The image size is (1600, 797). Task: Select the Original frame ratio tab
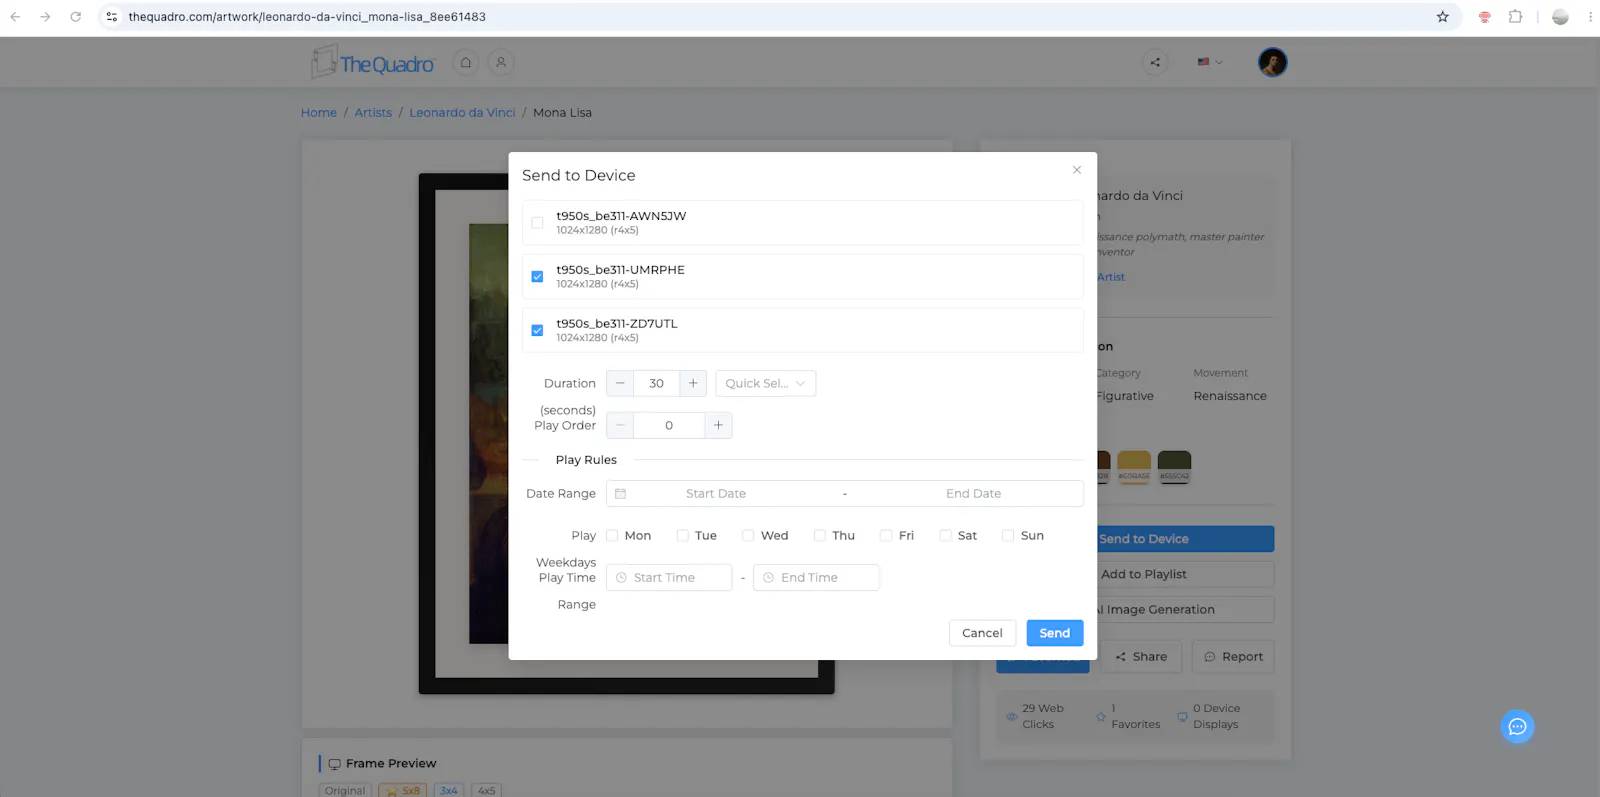(345, 790)
